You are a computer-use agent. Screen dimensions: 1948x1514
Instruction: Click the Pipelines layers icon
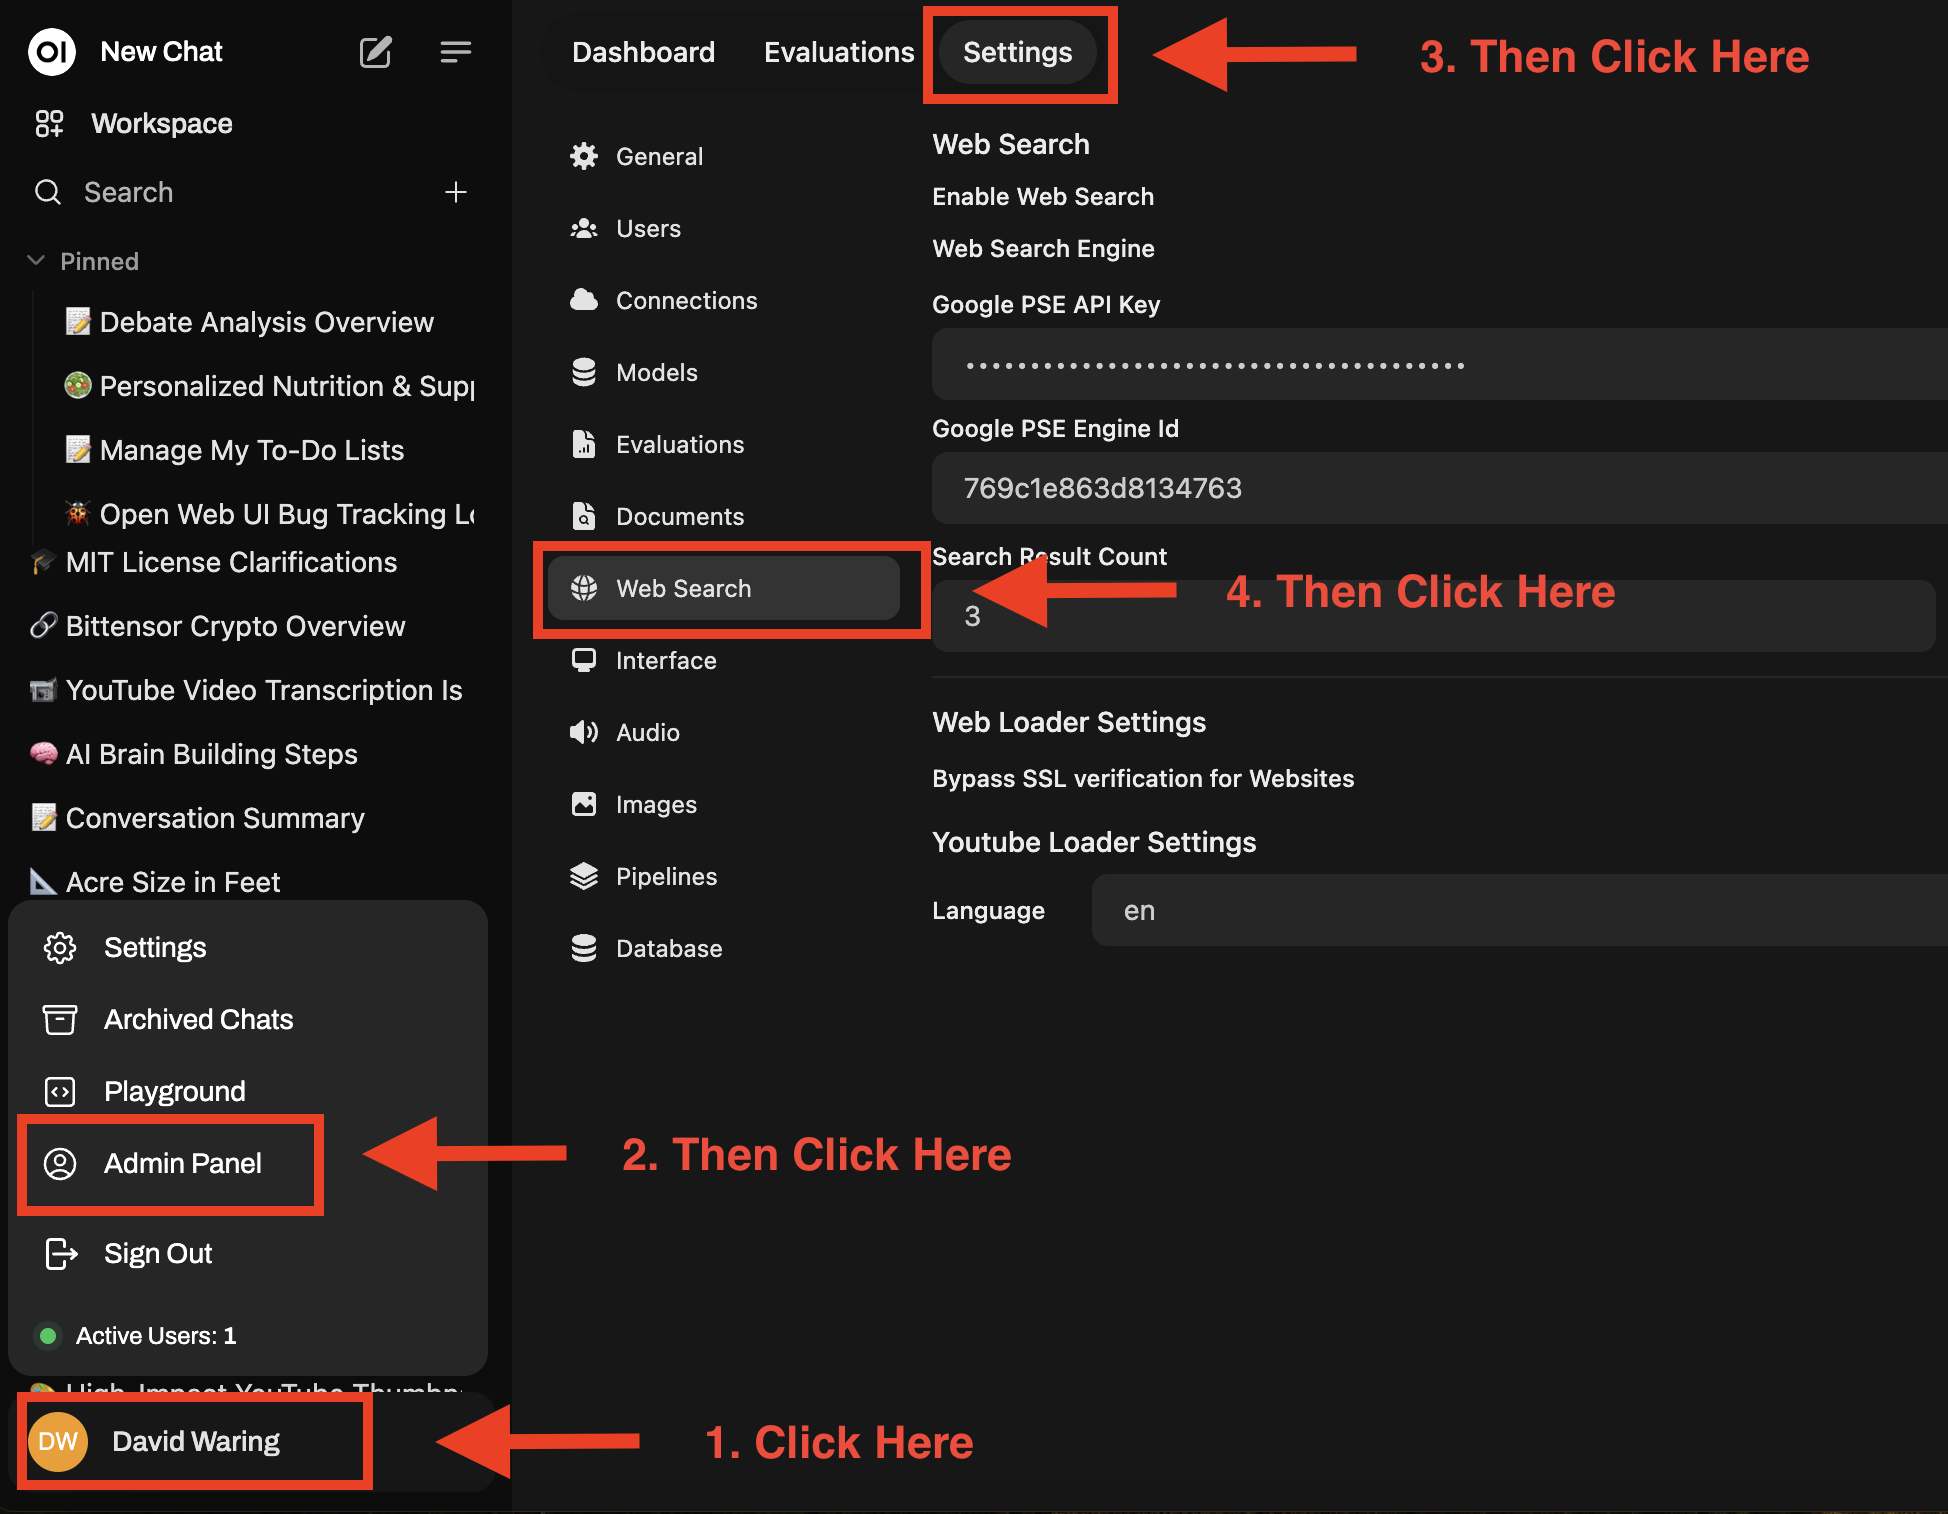click(x=584, y=876)
